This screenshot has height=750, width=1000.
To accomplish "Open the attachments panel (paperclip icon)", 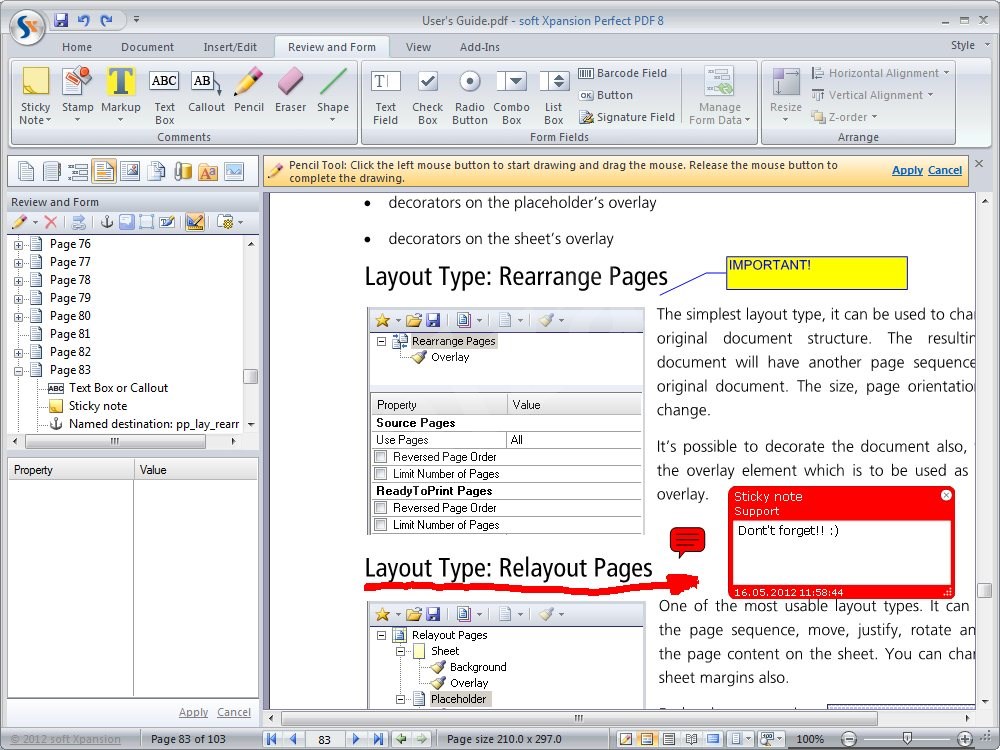I will 182,172.
